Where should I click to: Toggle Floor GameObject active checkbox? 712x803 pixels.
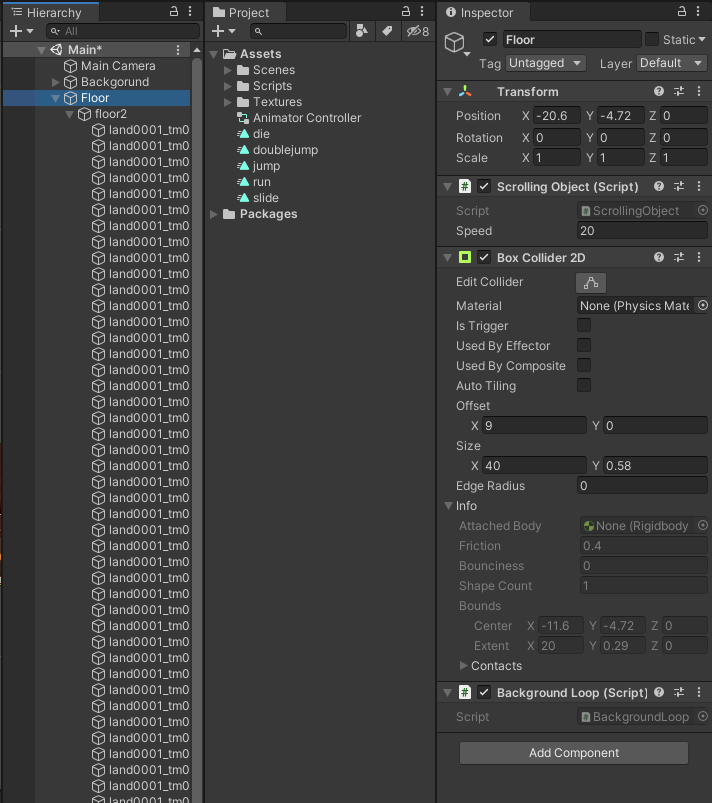coord(490,39)
